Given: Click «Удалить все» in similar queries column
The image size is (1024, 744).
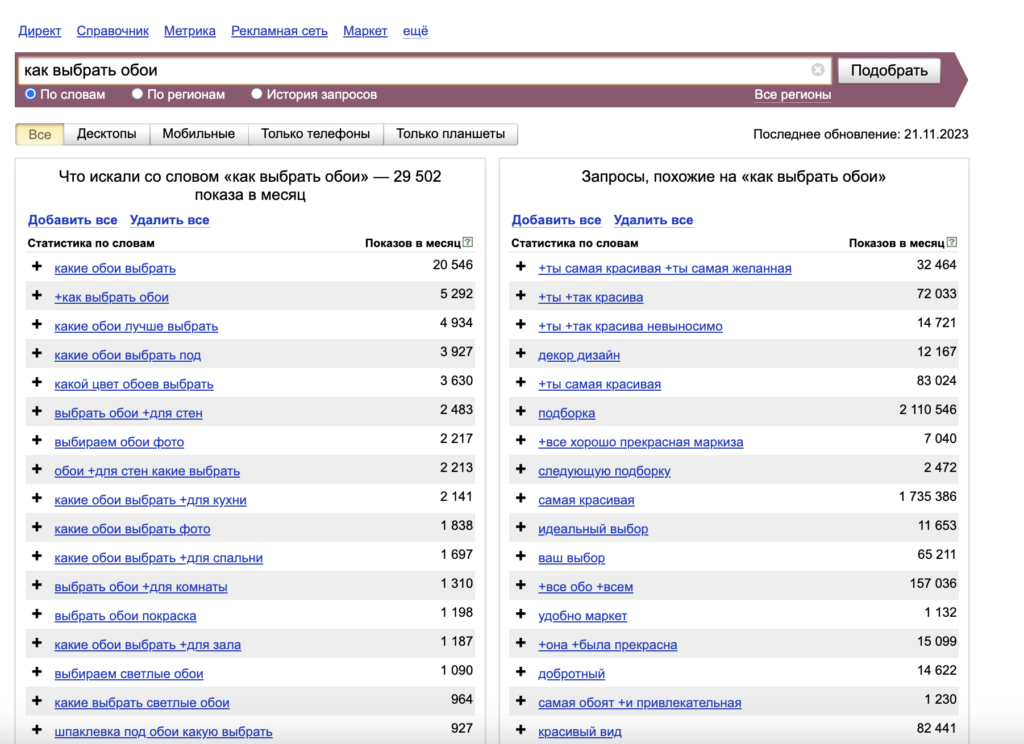Looking at the screenshot, I should pos(653,220).
